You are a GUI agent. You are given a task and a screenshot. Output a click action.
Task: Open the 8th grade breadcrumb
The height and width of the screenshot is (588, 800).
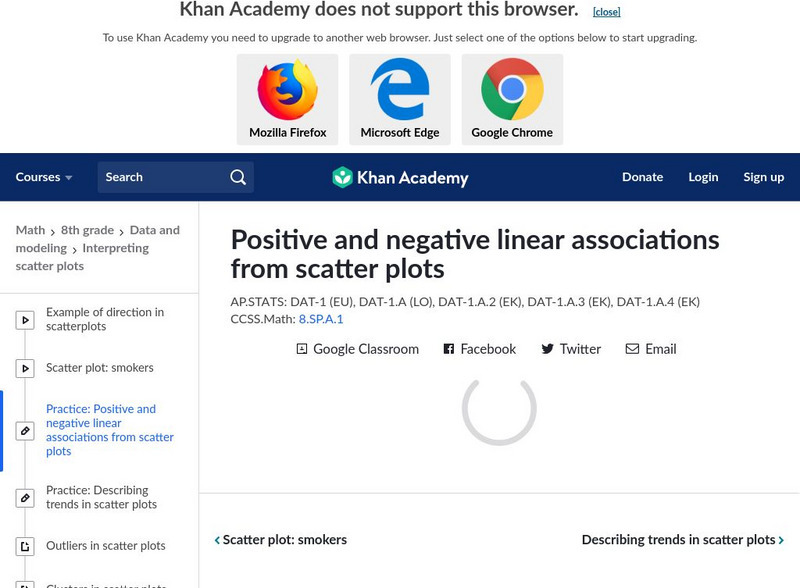tap(87, 230)
